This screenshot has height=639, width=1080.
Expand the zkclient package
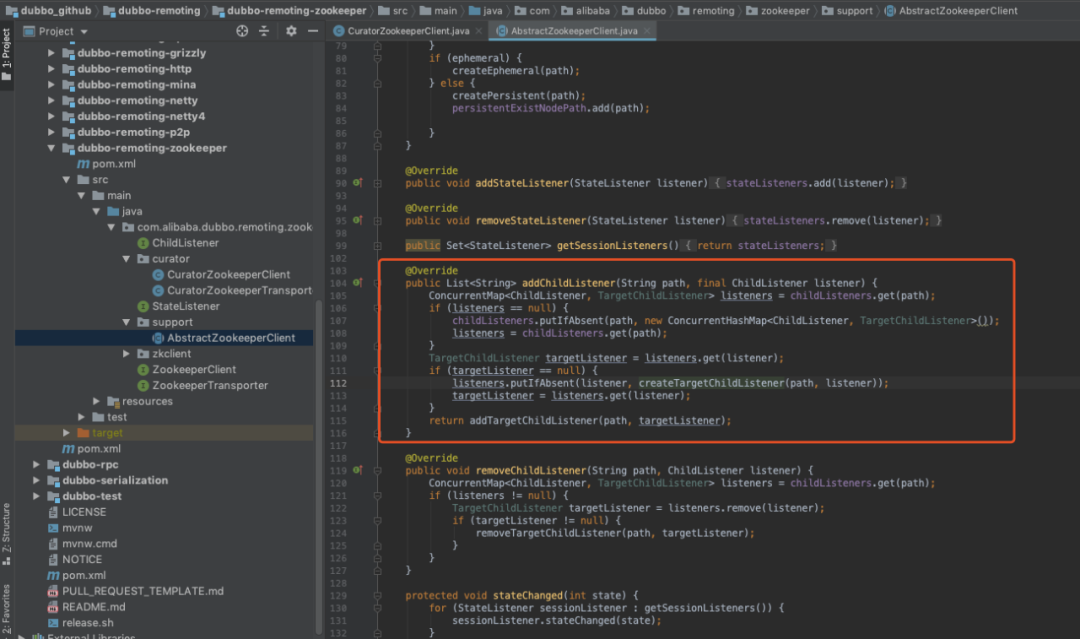[x=126, y=354]
